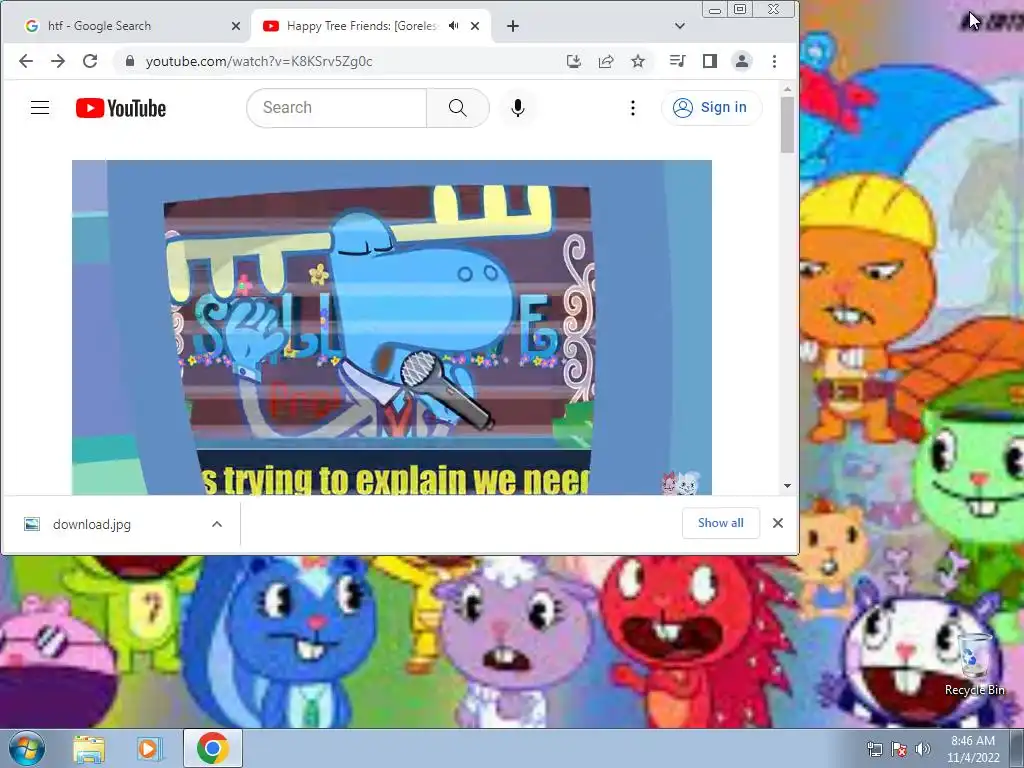The image size is (1024, 768).
Task: Open the volume control in tray
Action: pos(923,749)
